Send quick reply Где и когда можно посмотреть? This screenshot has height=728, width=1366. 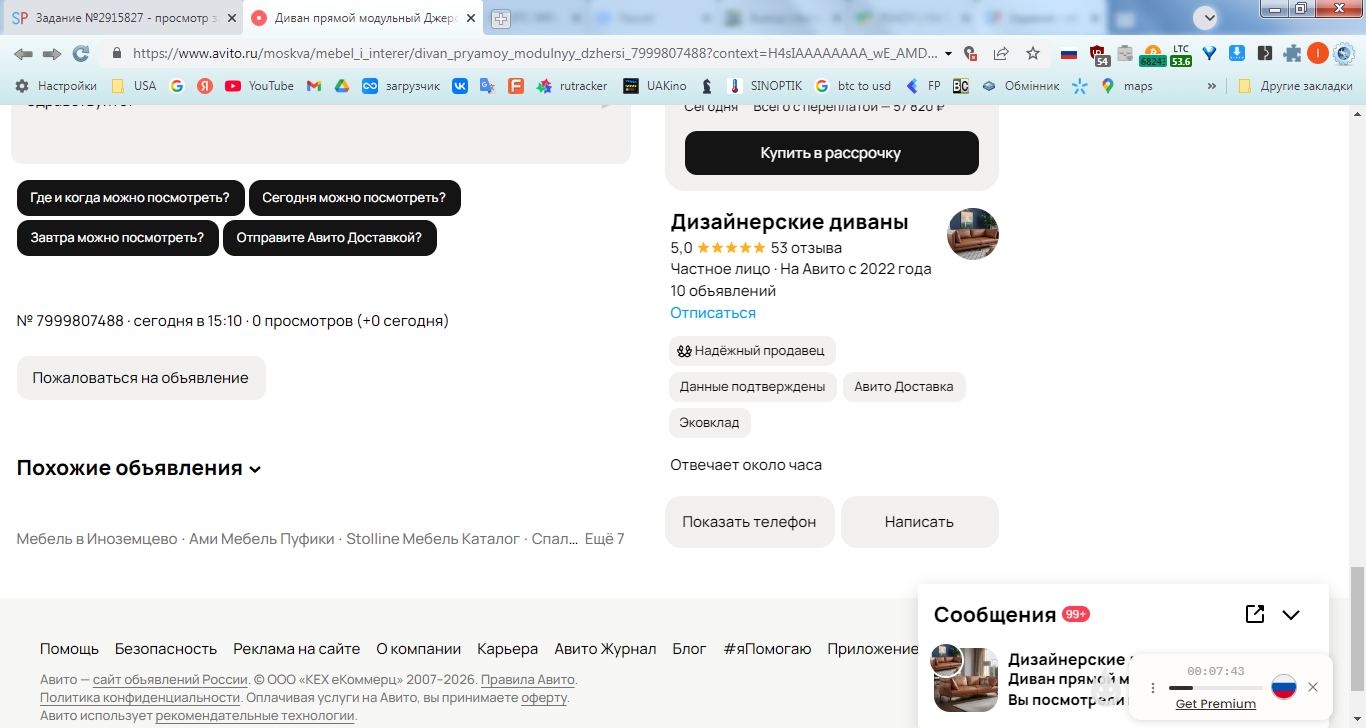pos(130,198)
